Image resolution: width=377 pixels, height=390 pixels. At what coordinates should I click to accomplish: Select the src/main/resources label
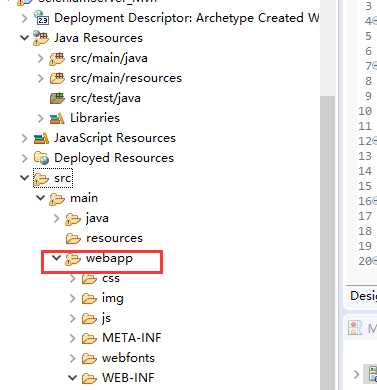click(126, 78)
